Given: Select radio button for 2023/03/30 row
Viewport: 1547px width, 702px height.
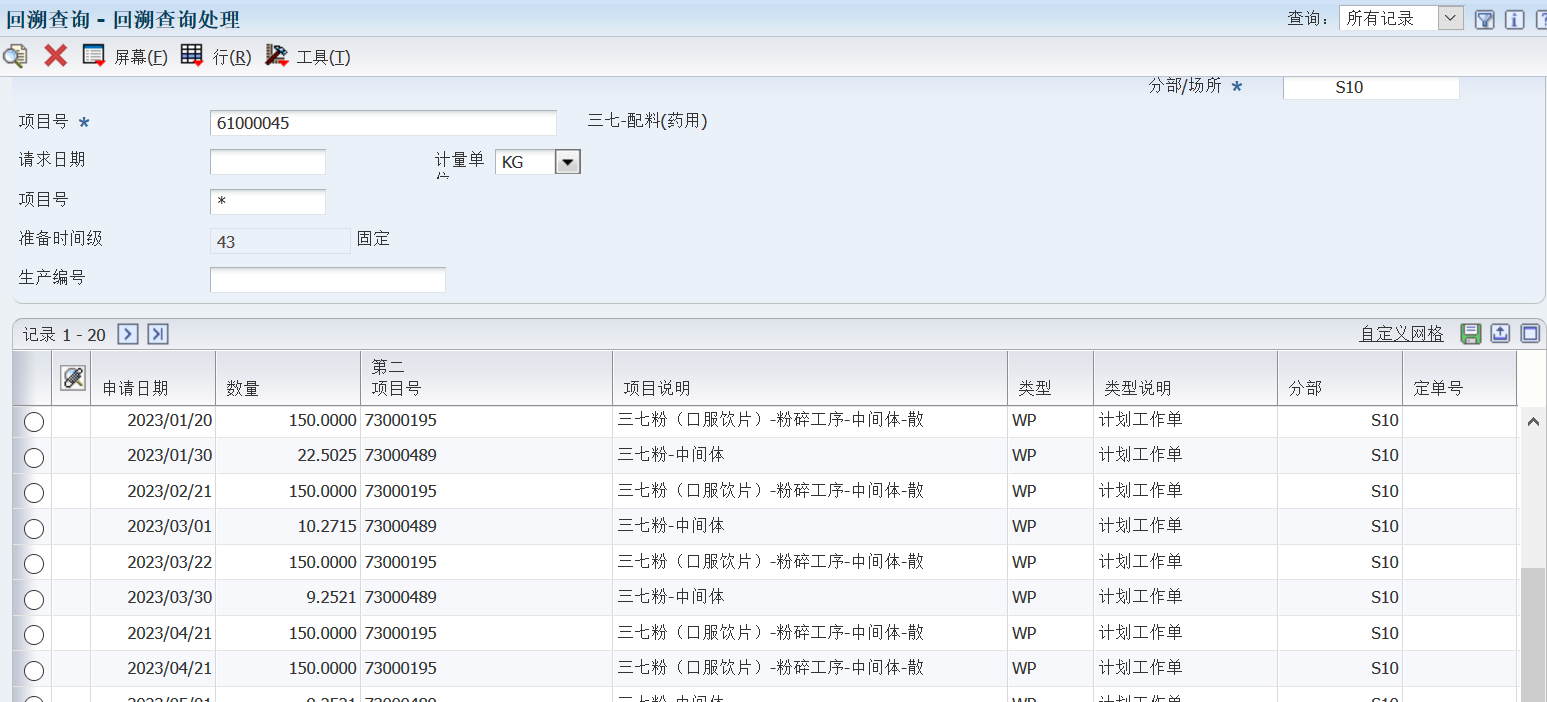Looking at the screenshot, I should pyautogui.click(x=34, y=599).
